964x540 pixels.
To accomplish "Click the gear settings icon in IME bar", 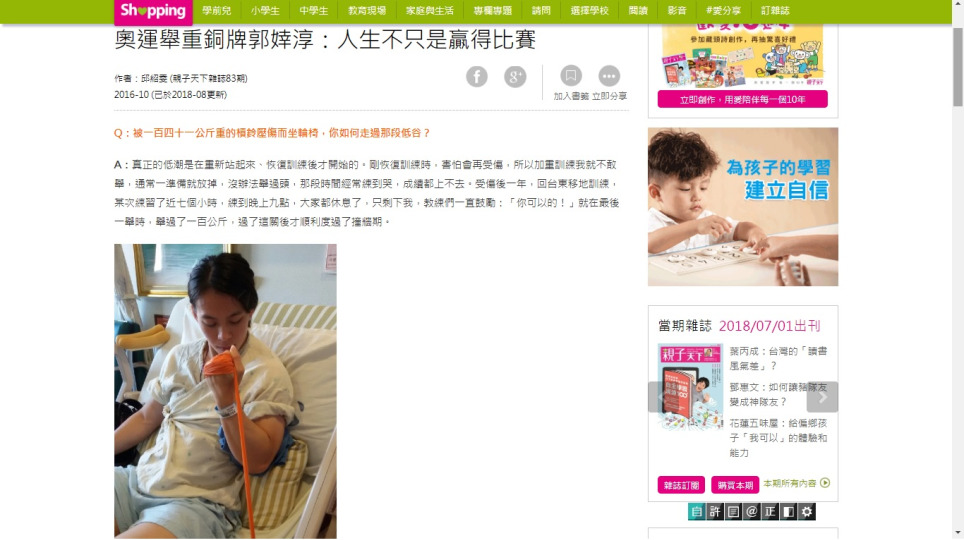I will click(807, 512).
